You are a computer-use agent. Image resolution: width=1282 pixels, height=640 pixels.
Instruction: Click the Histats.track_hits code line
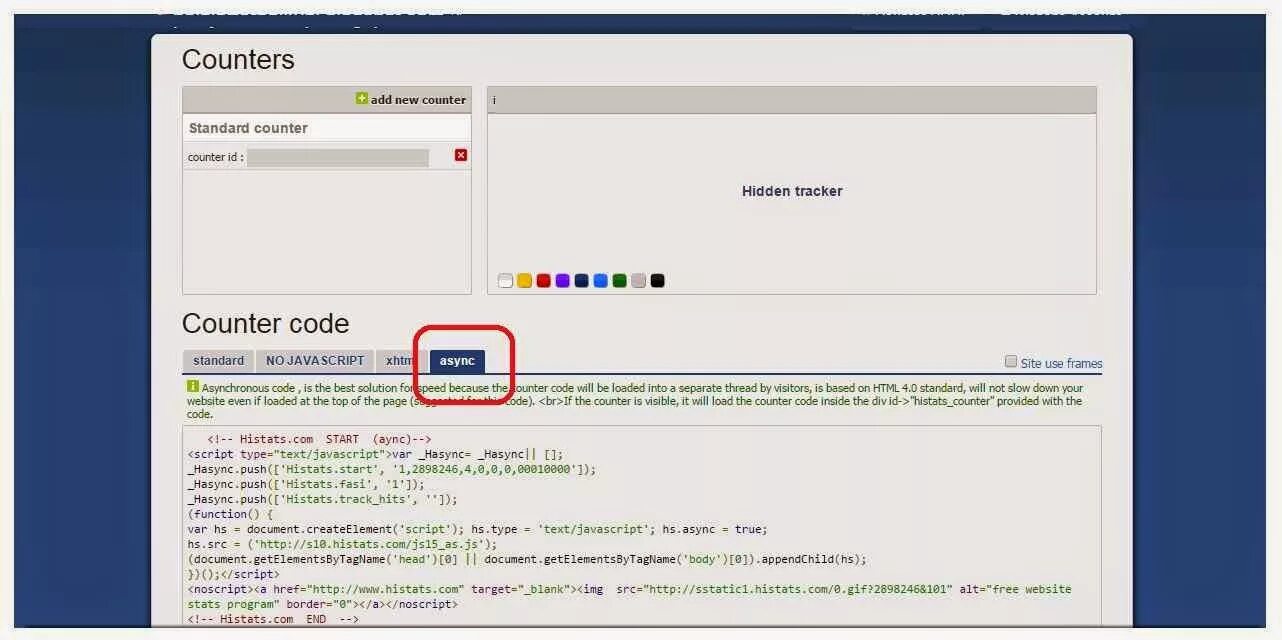click(322, 499)
